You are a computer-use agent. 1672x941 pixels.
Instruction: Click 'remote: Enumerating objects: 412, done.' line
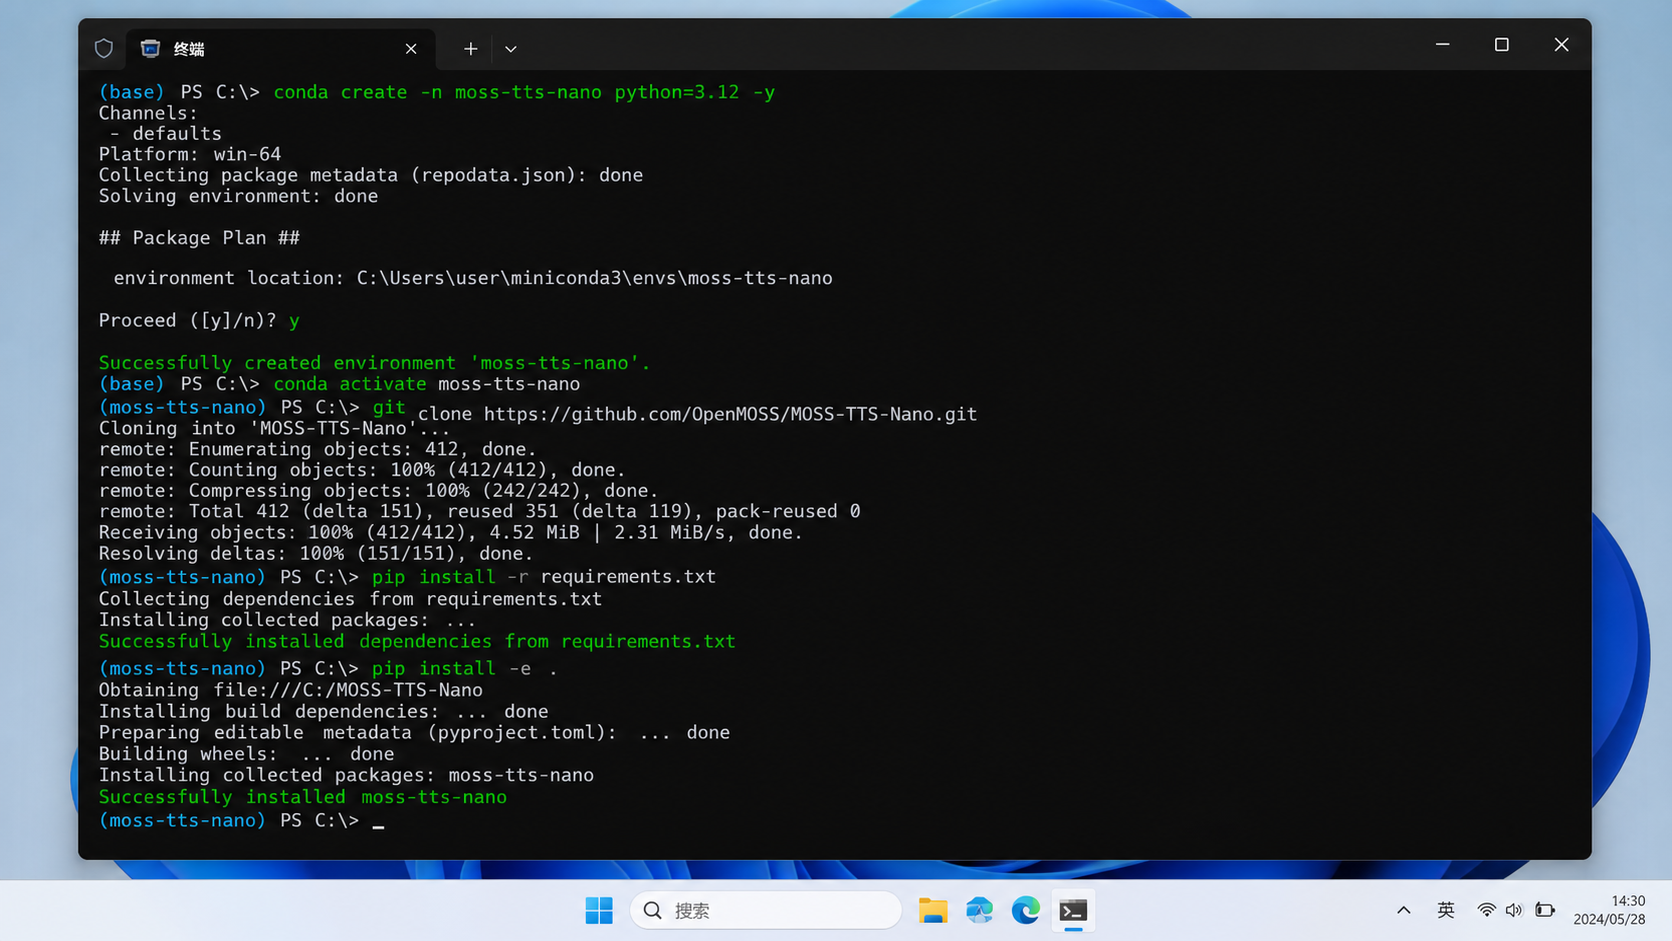click(x=317, y=449)
